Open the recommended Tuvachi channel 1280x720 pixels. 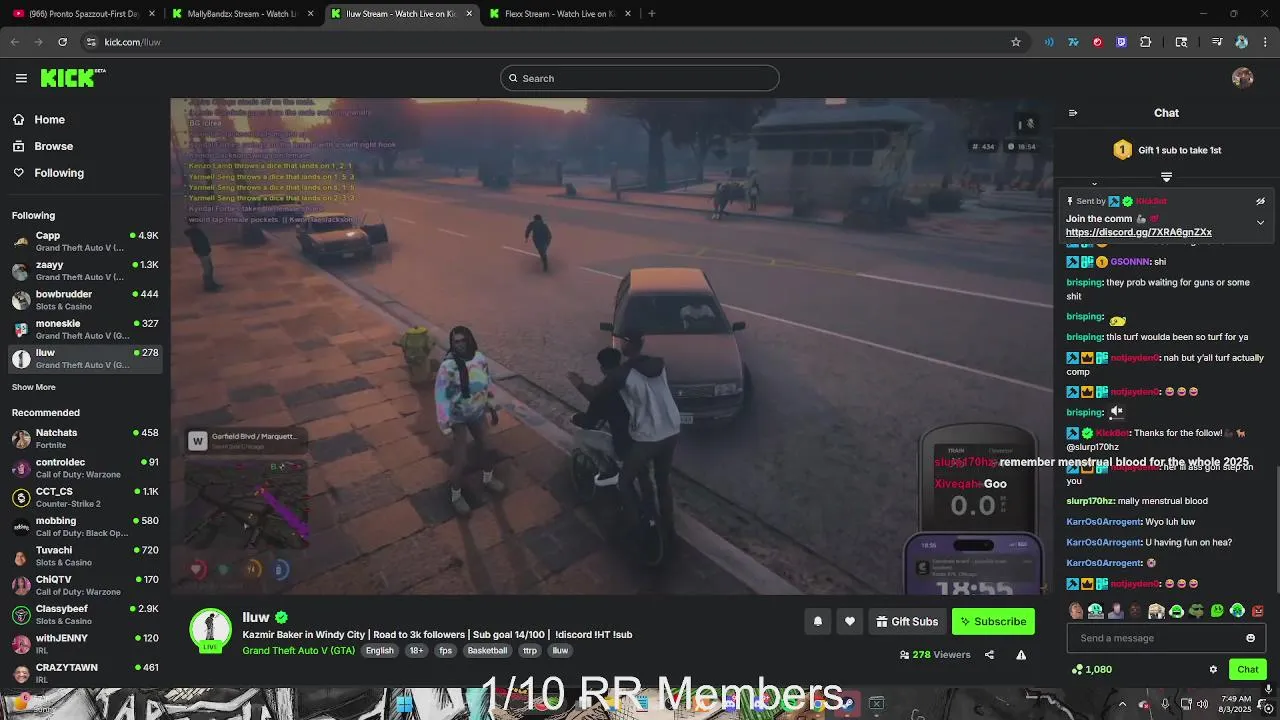(84, 556)
